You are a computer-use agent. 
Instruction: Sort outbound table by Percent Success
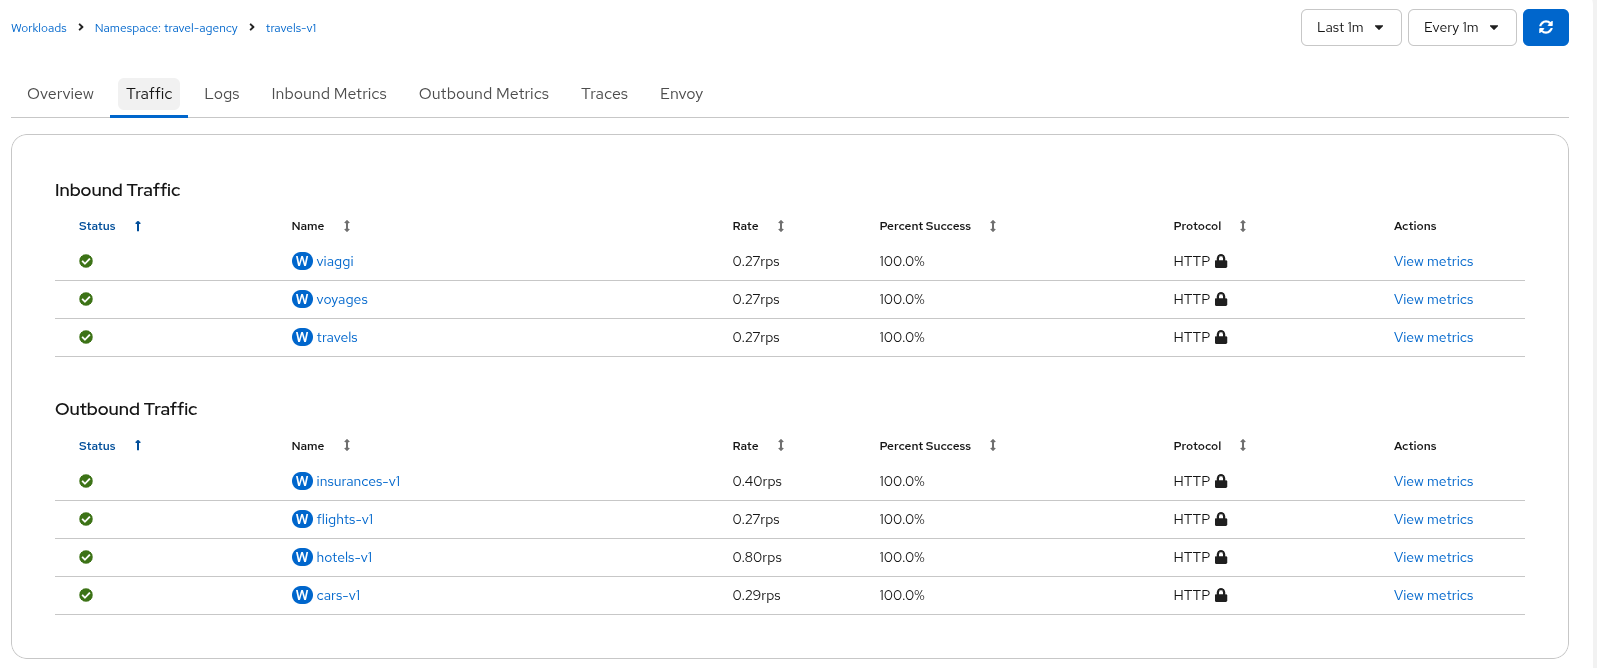[993, 446]
